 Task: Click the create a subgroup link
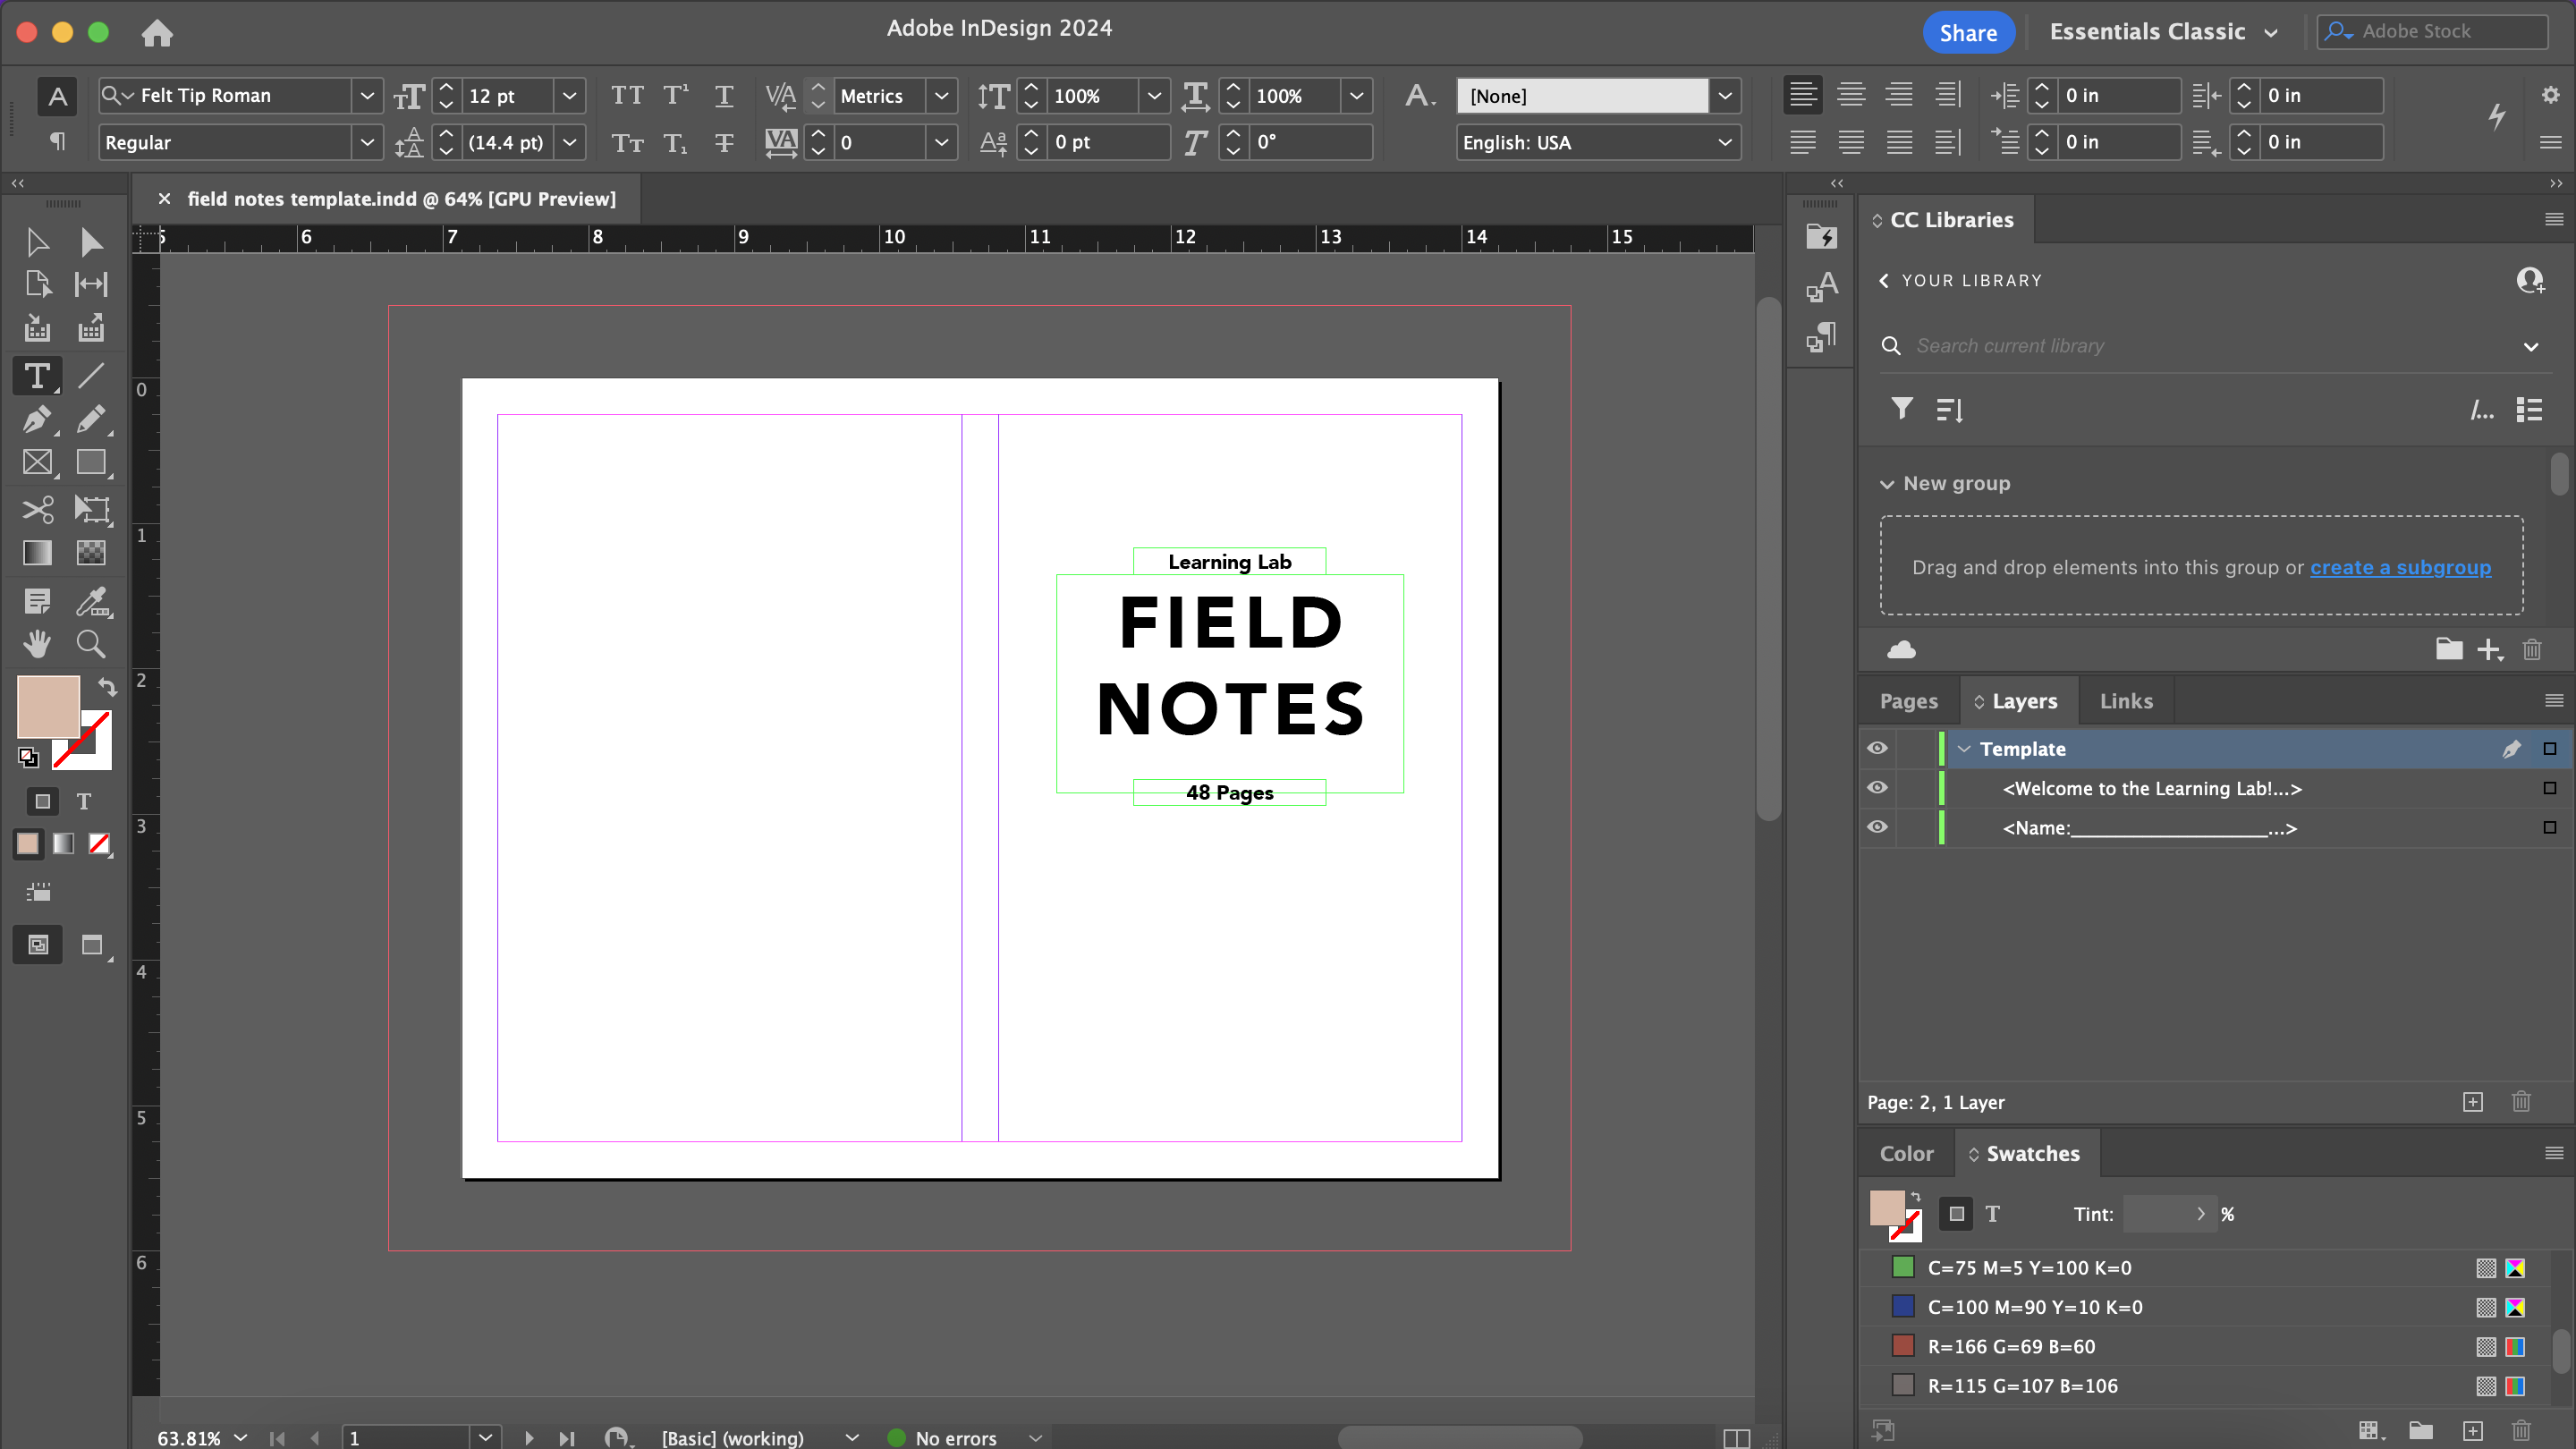click(2400, 567)
